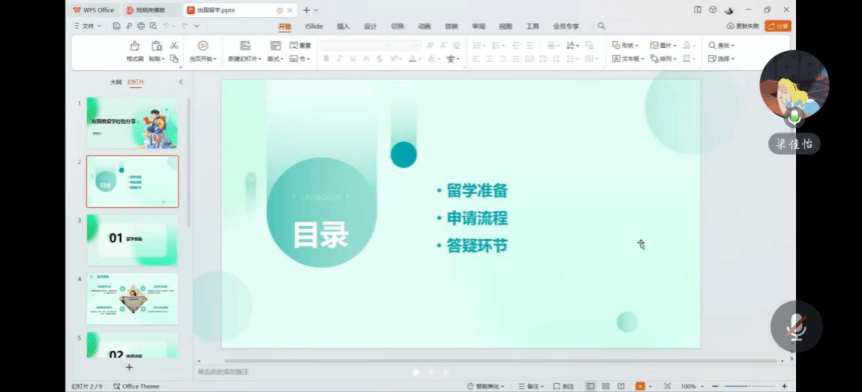Close the 出国留学.pptx document tab
The height and width of the screenshot is (392, 862).
pos(289,10)
